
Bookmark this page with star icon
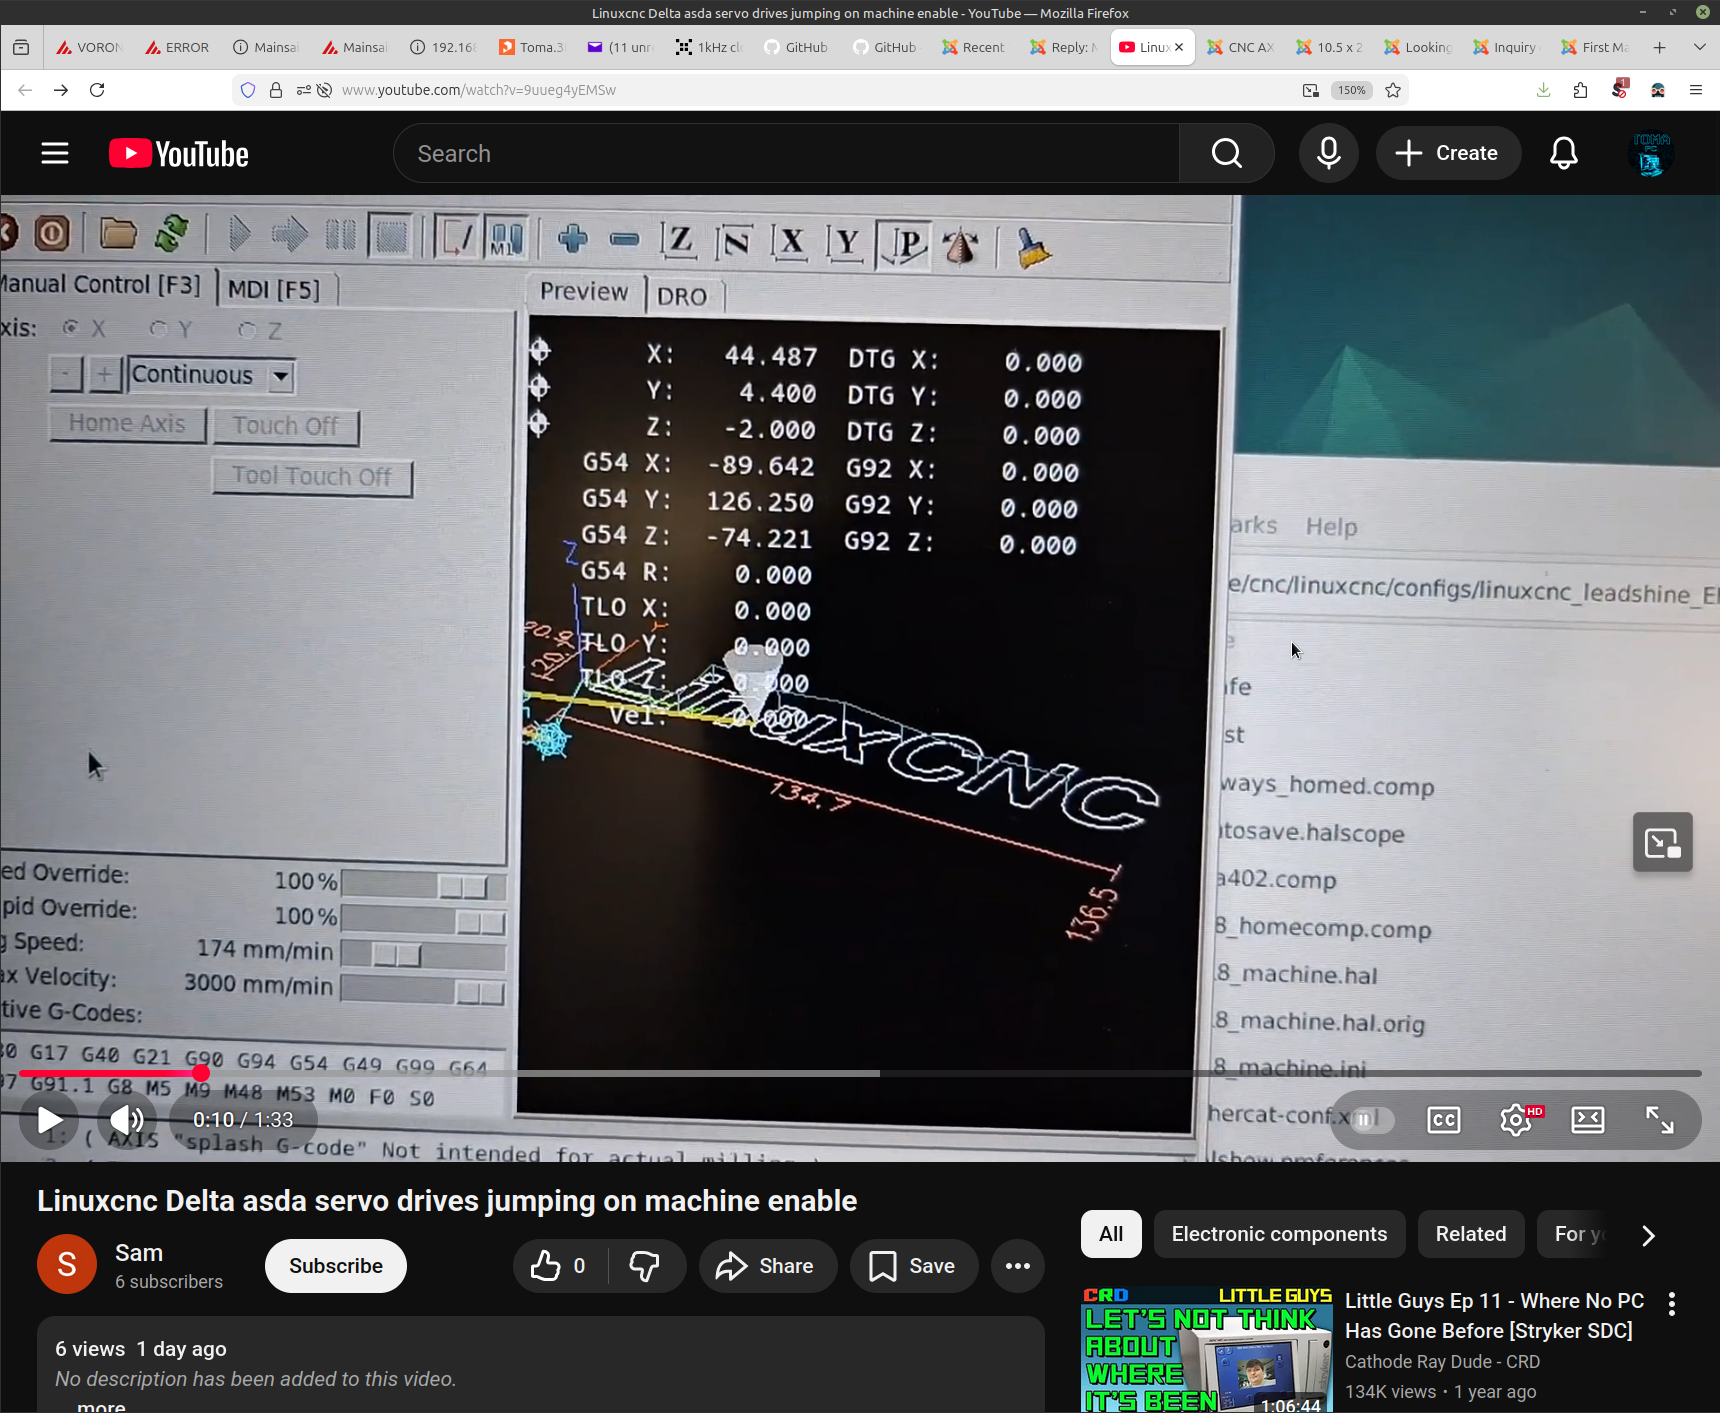[1393, 90]
